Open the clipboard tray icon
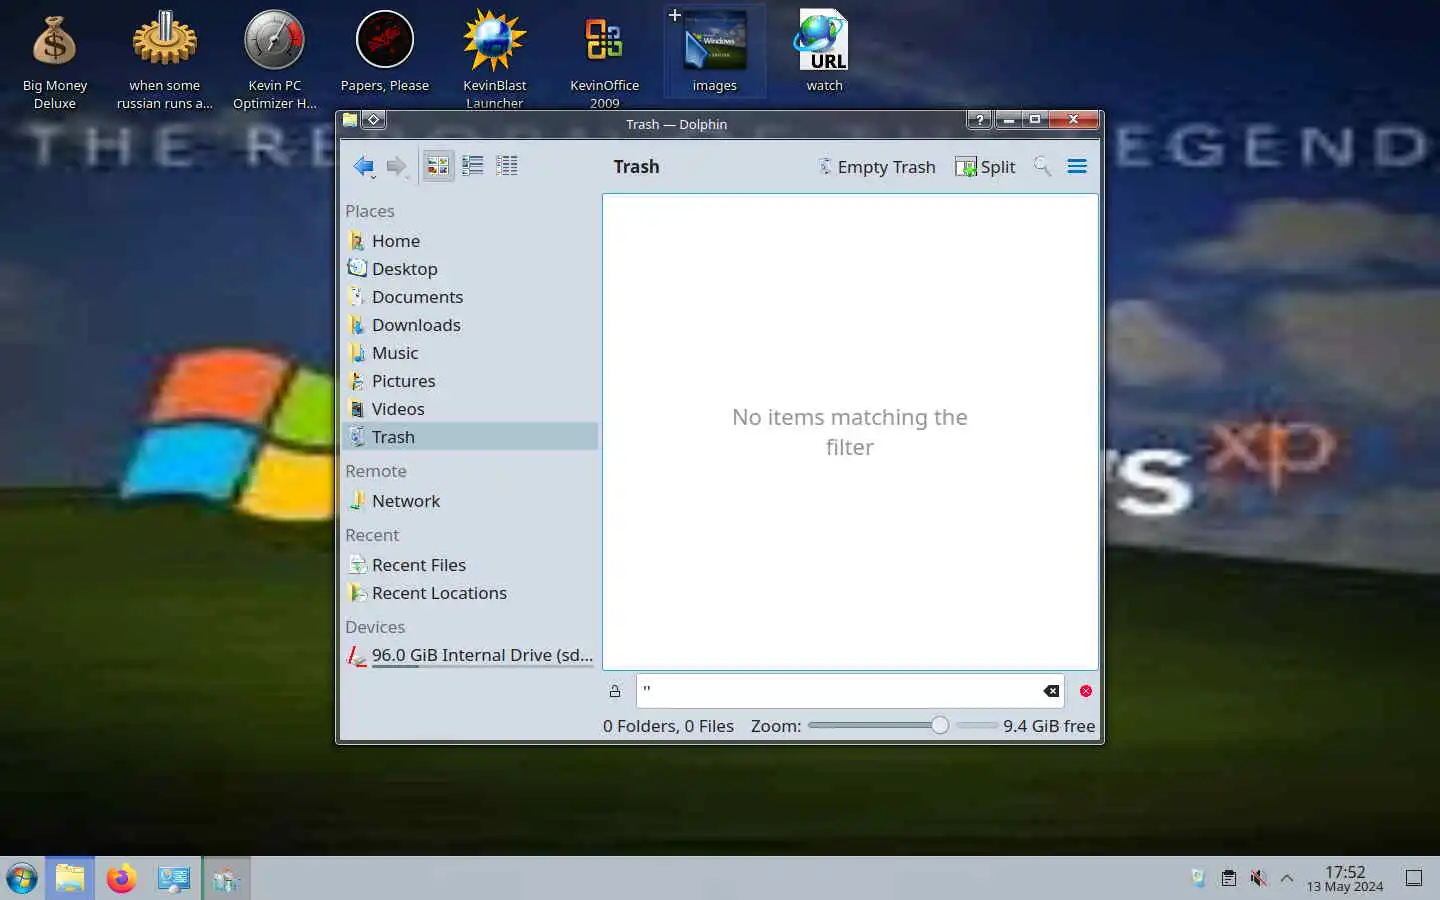 tap(1228, 879)
